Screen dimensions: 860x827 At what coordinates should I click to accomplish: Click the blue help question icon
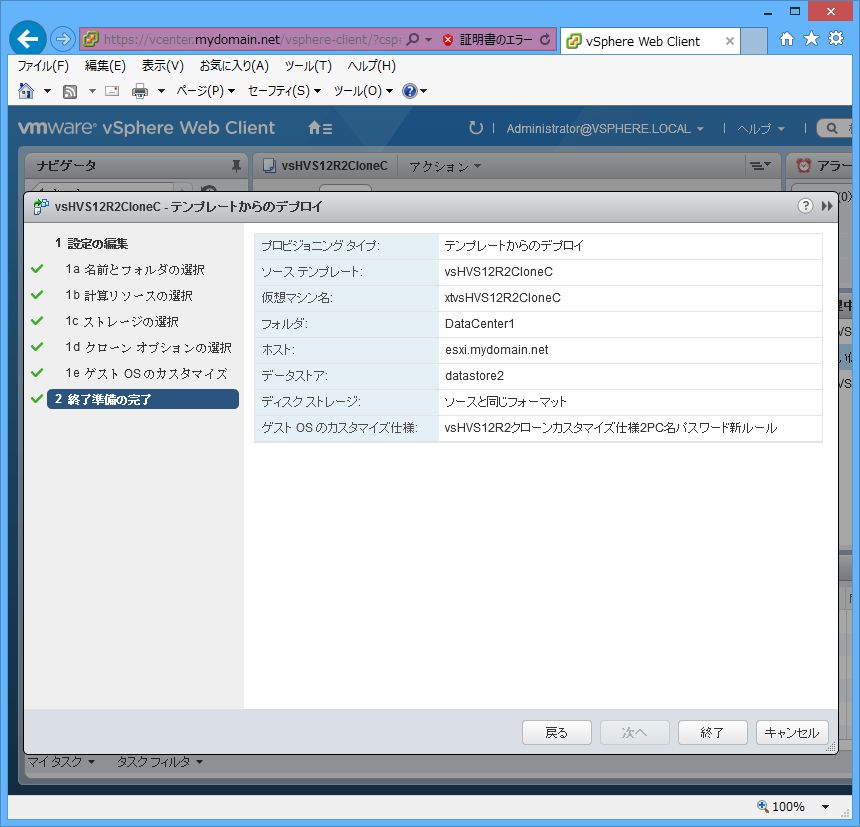click(410, 90)
